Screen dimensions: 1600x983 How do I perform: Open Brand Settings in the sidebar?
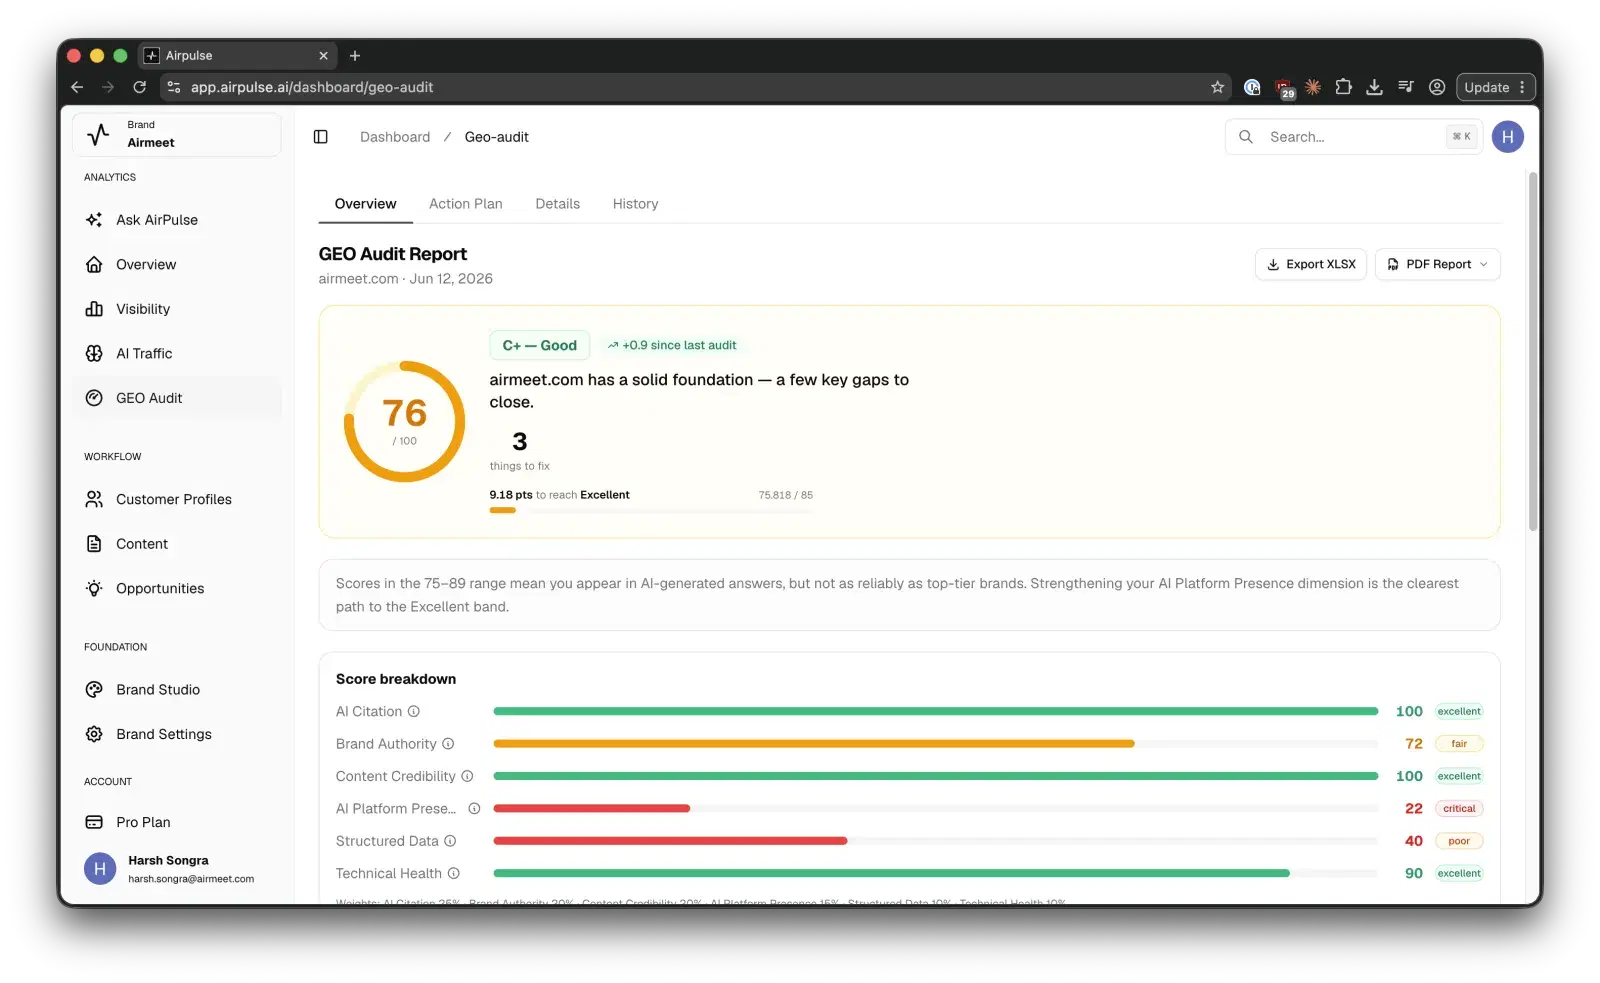click(x=177, y=734)
